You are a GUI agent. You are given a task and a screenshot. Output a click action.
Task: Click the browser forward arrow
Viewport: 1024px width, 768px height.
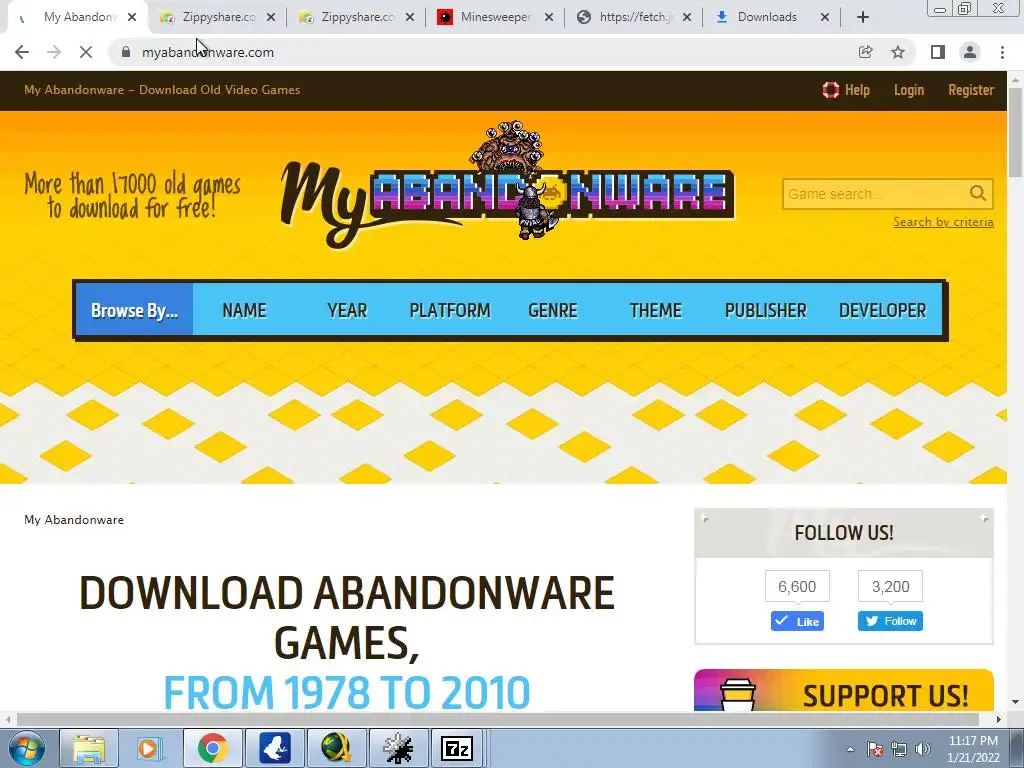point(54,52)
